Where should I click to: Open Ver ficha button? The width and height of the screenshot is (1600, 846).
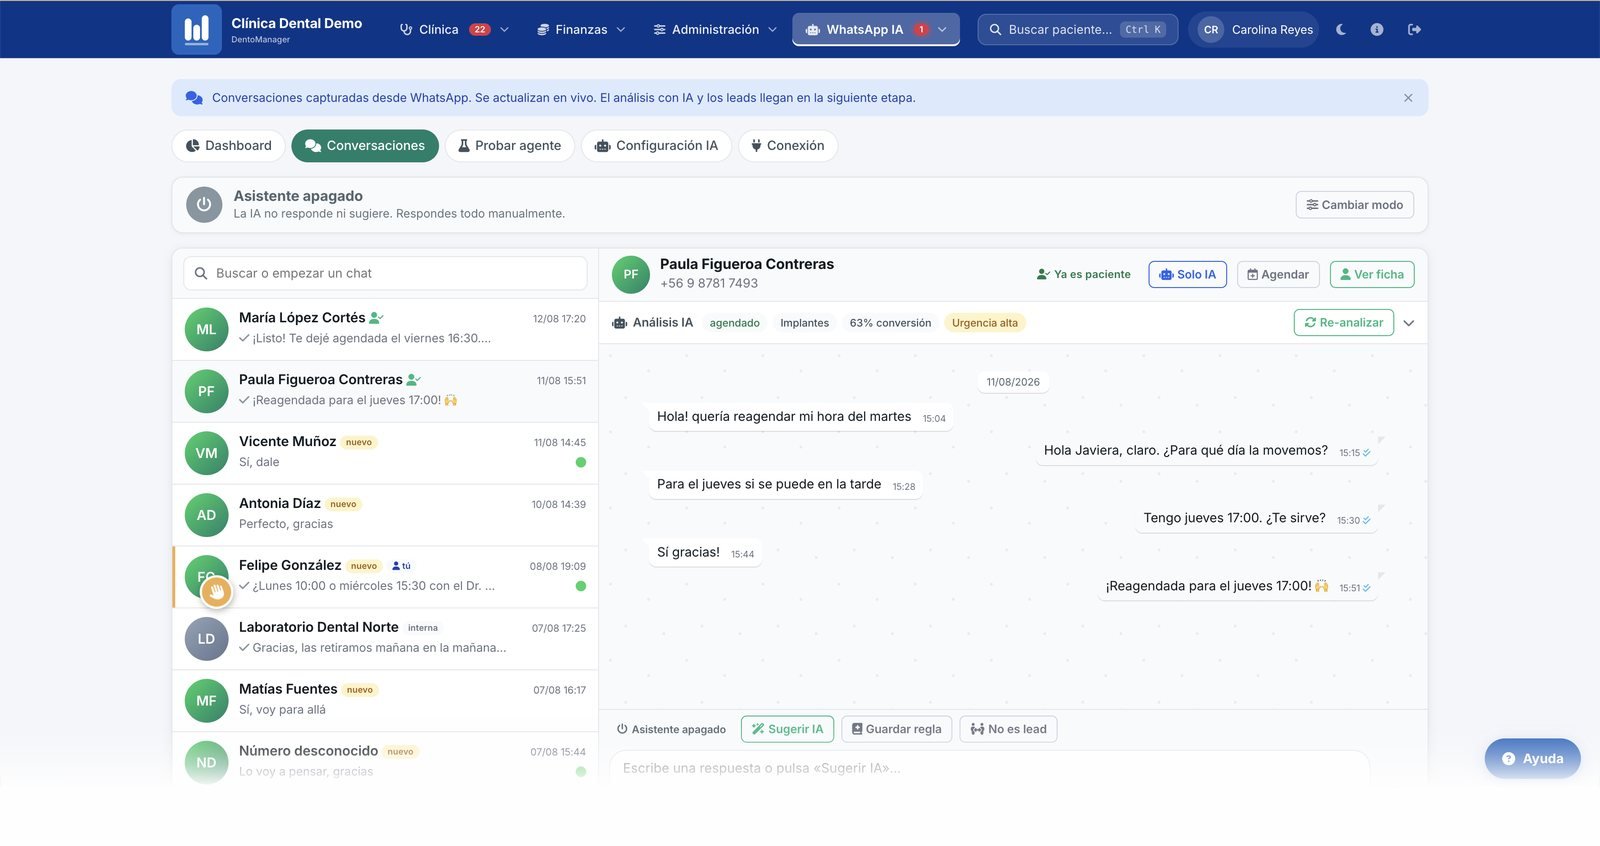point(1372,274)
